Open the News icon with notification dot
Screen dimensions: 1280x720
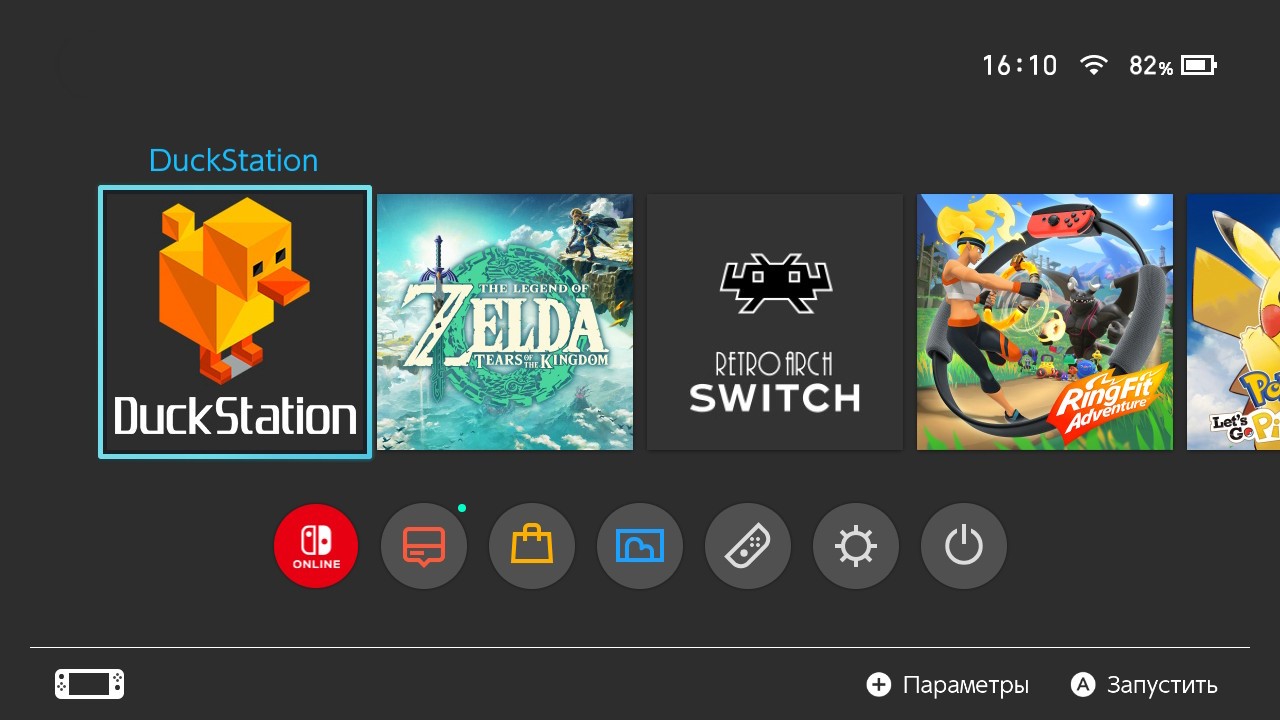(424, 546)
